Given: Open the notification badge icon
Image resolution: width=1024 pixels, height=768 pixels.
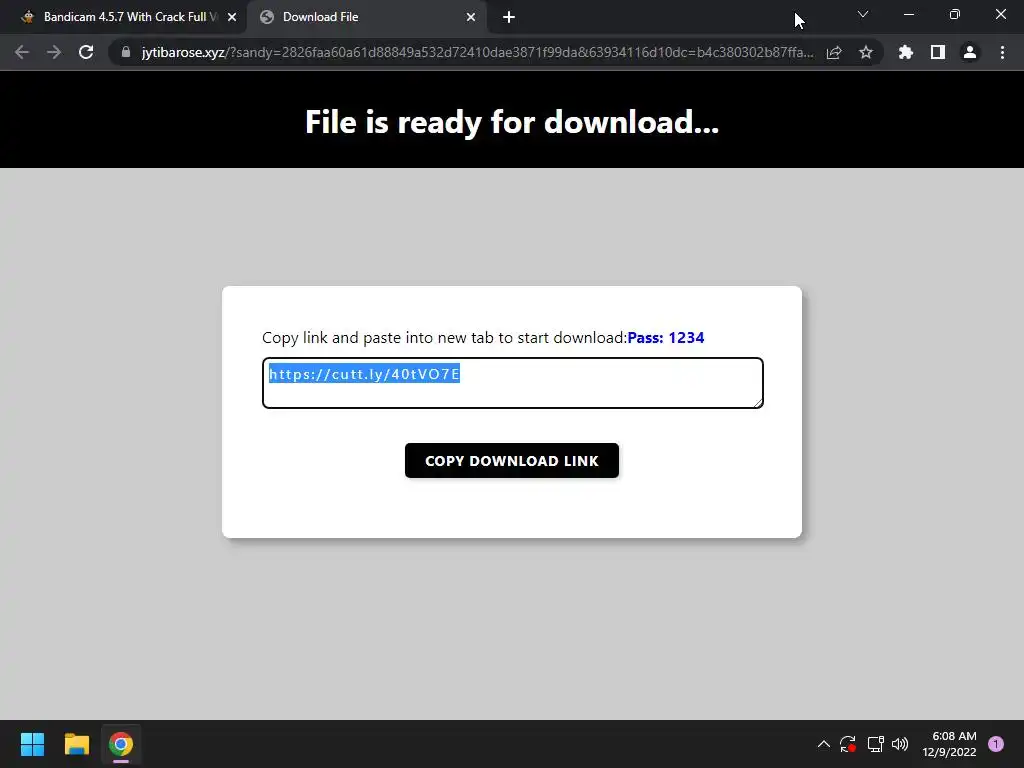Looking at the screenshot, I should (x=996, y=744).
